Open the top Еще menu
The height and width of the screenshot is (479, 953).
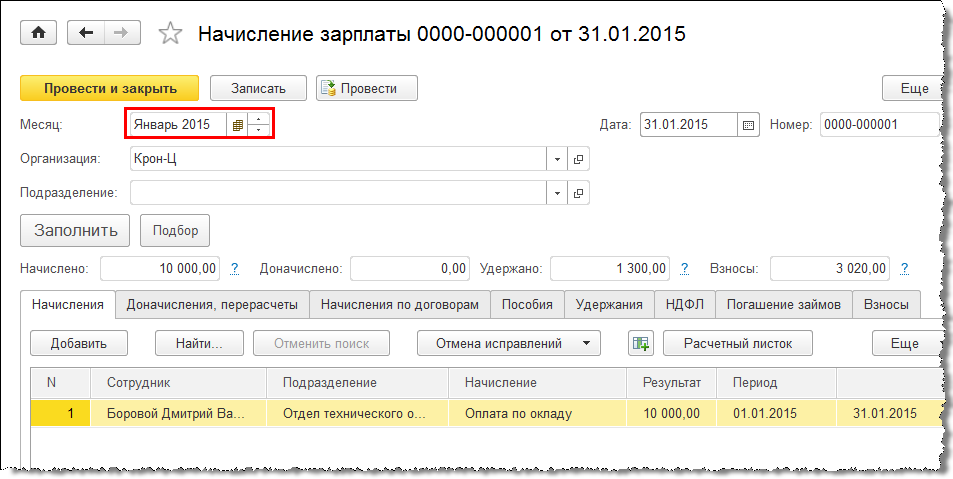pos(914,88)
